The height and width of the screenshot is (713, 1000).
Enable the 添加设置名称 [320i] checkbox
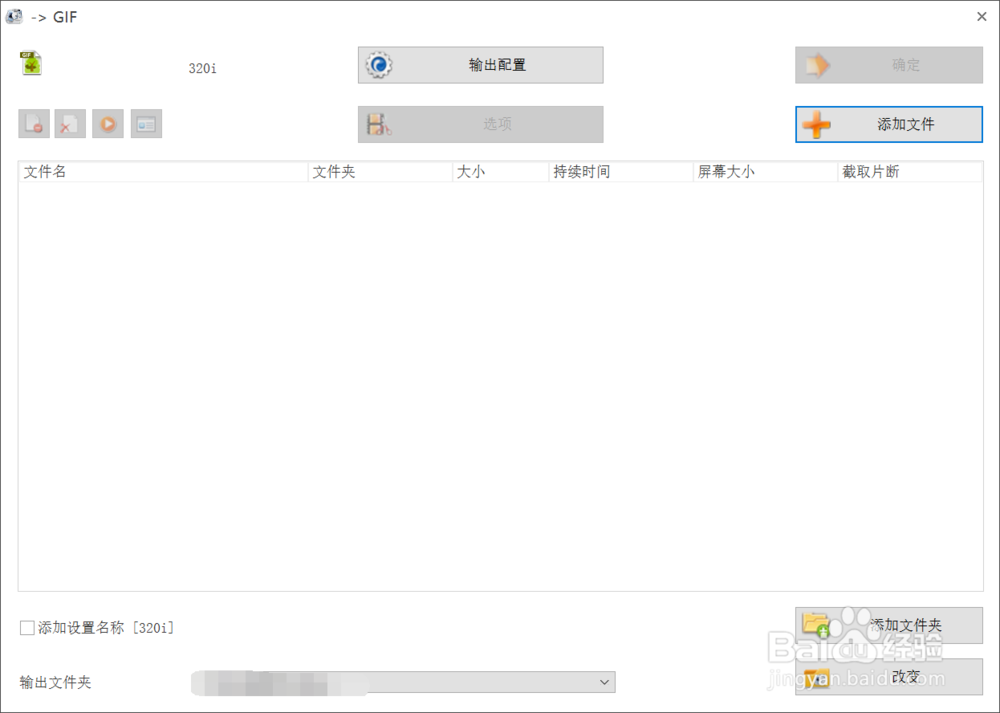[x=27, y=628]
